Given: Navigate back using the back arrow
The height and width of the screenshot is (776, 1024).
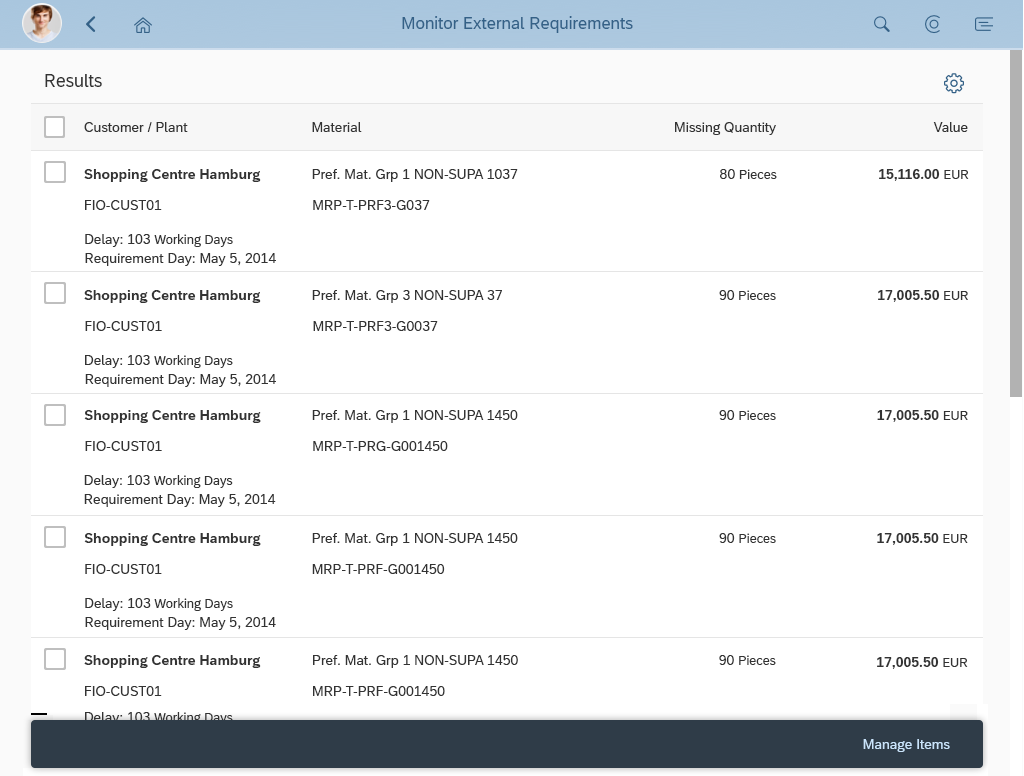Looking at the screenshot, I should point(90,23).
